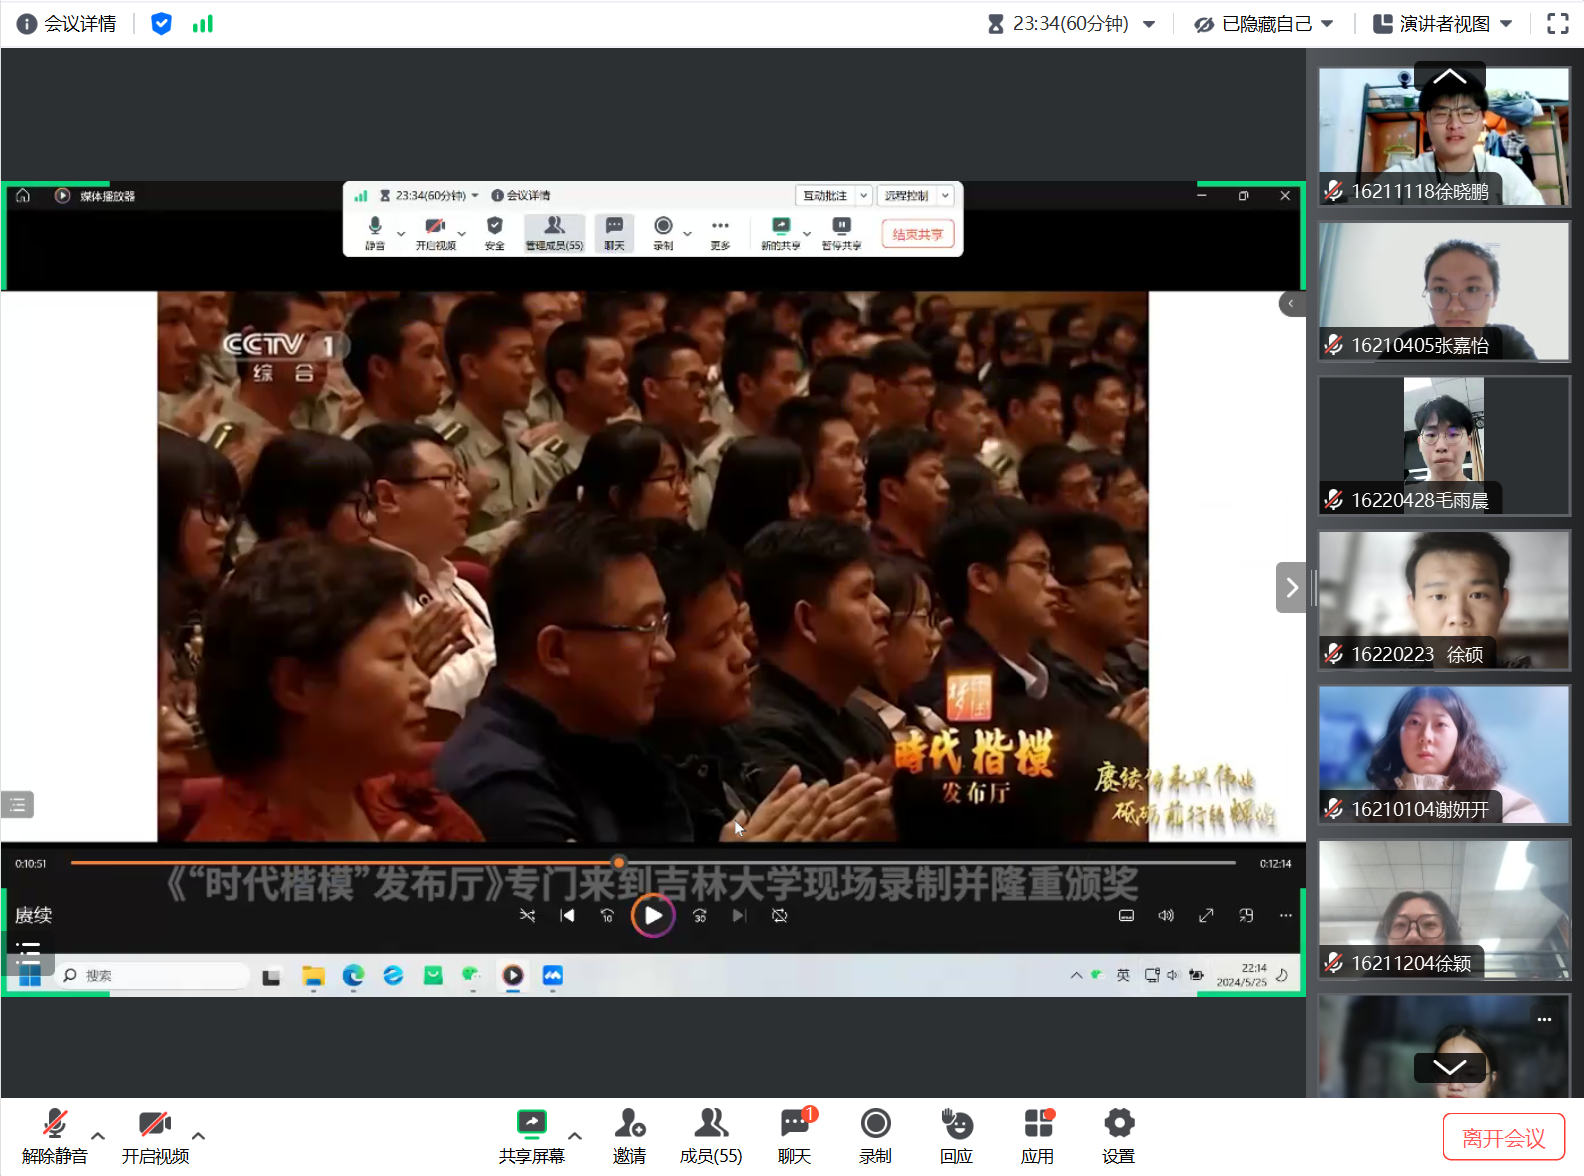1584x1176 pixels.
Task: Toggle fullscreen mode icon at top right
Action: tap(1557, 24)
